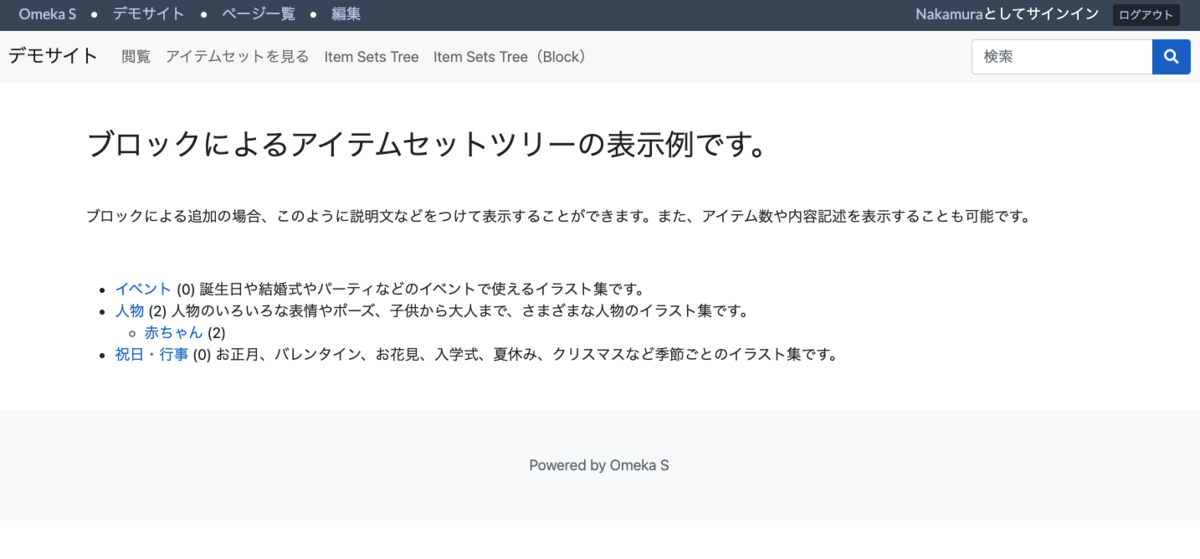Open the Omeka S admin link
Image resolution: width=1200 pixels, height=559 pixels.
(x=48, y=14)
